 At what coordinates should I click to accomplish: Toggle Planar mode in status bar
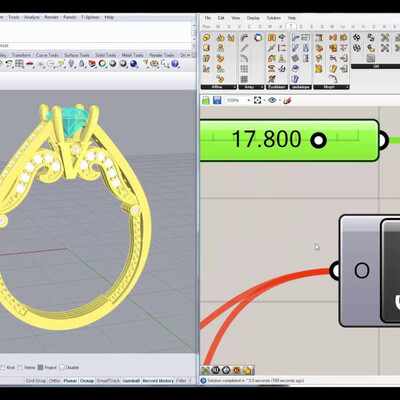(x=70, y=381)
